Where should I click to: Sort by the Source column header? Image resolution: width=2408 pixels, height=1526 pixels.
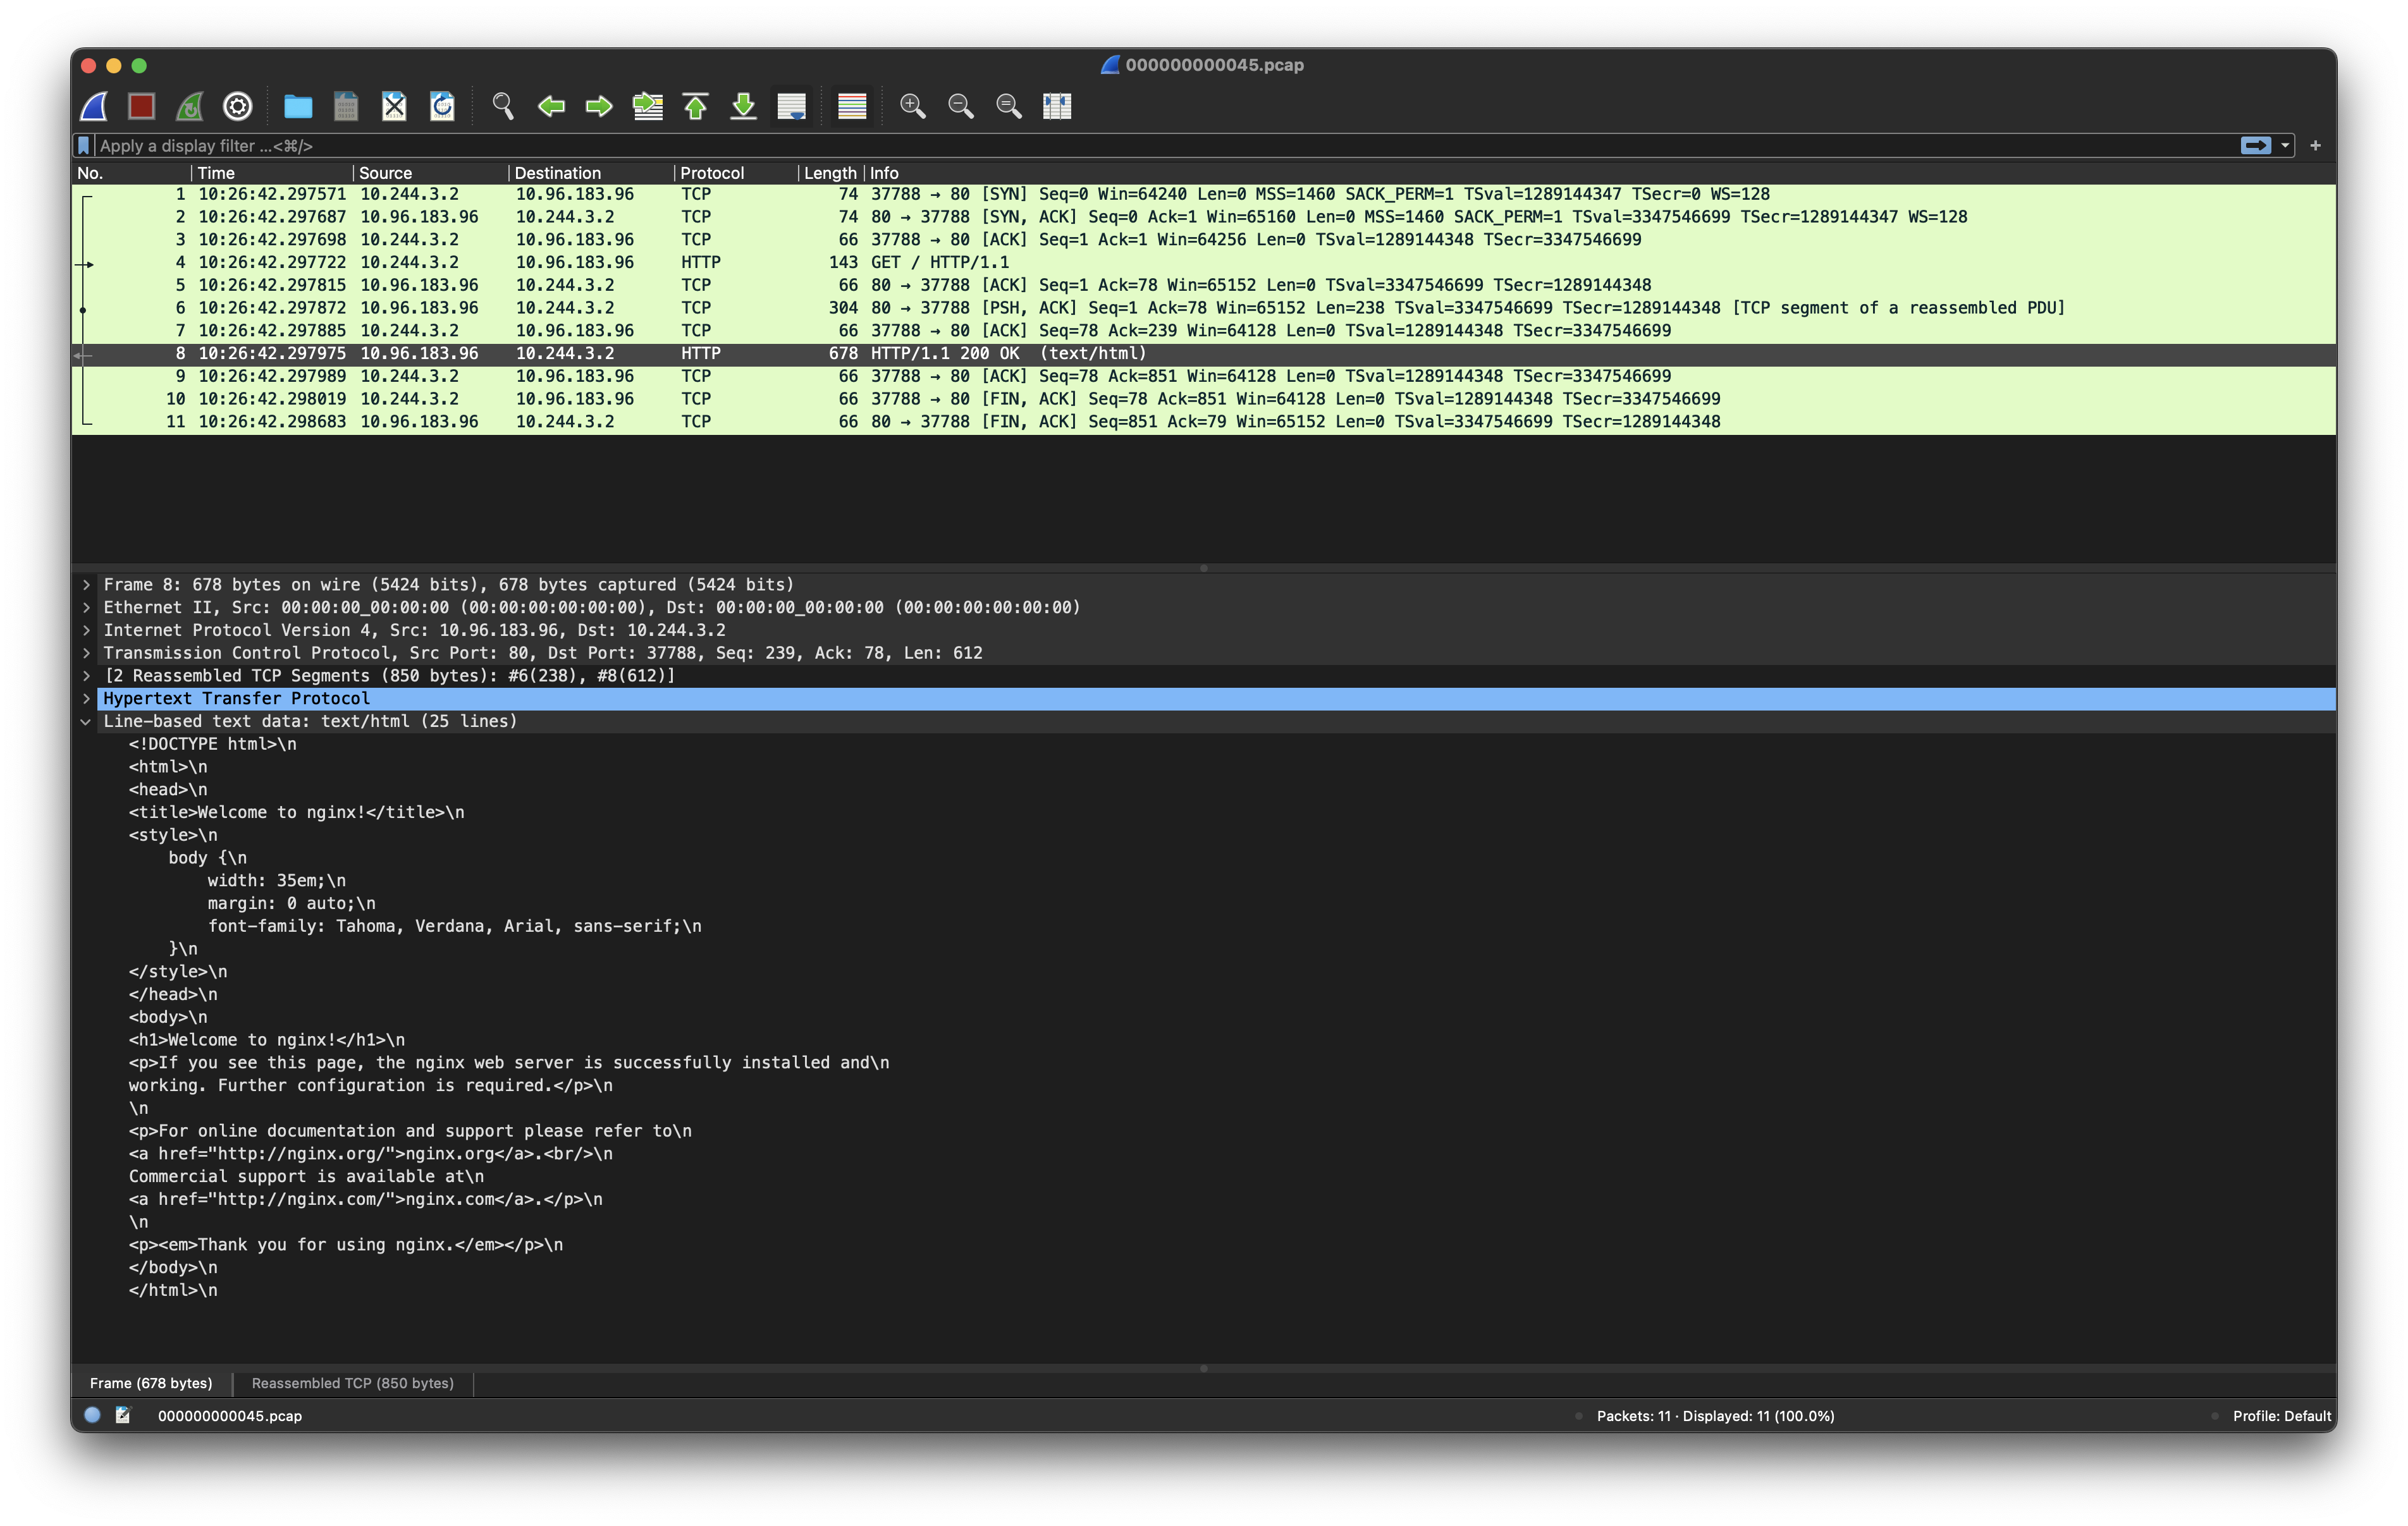[x=431, y=173]
